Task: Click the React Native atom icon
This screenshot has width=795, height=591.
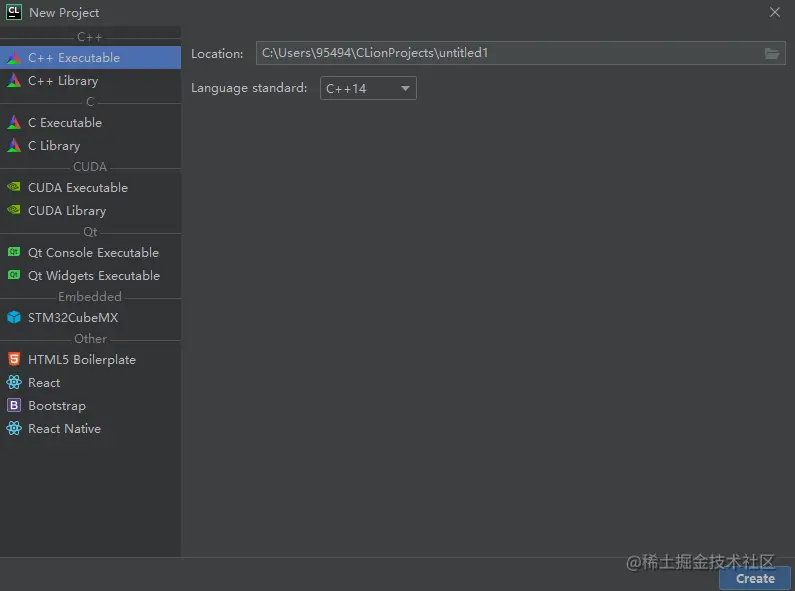Action: point(14,428)
